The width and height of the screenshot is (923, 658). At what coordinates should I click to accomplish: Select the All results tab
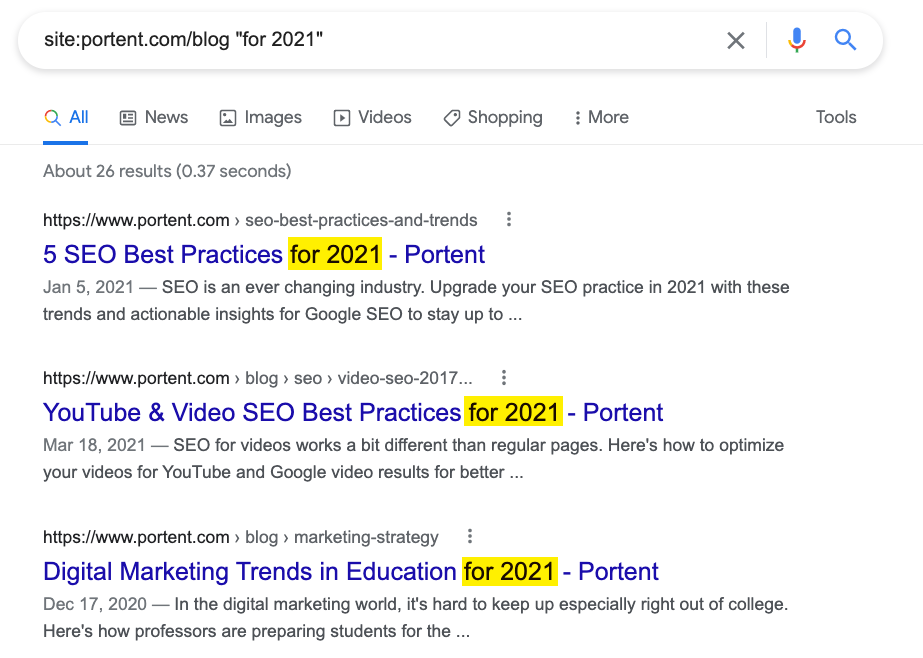click(x=65, y=117)
